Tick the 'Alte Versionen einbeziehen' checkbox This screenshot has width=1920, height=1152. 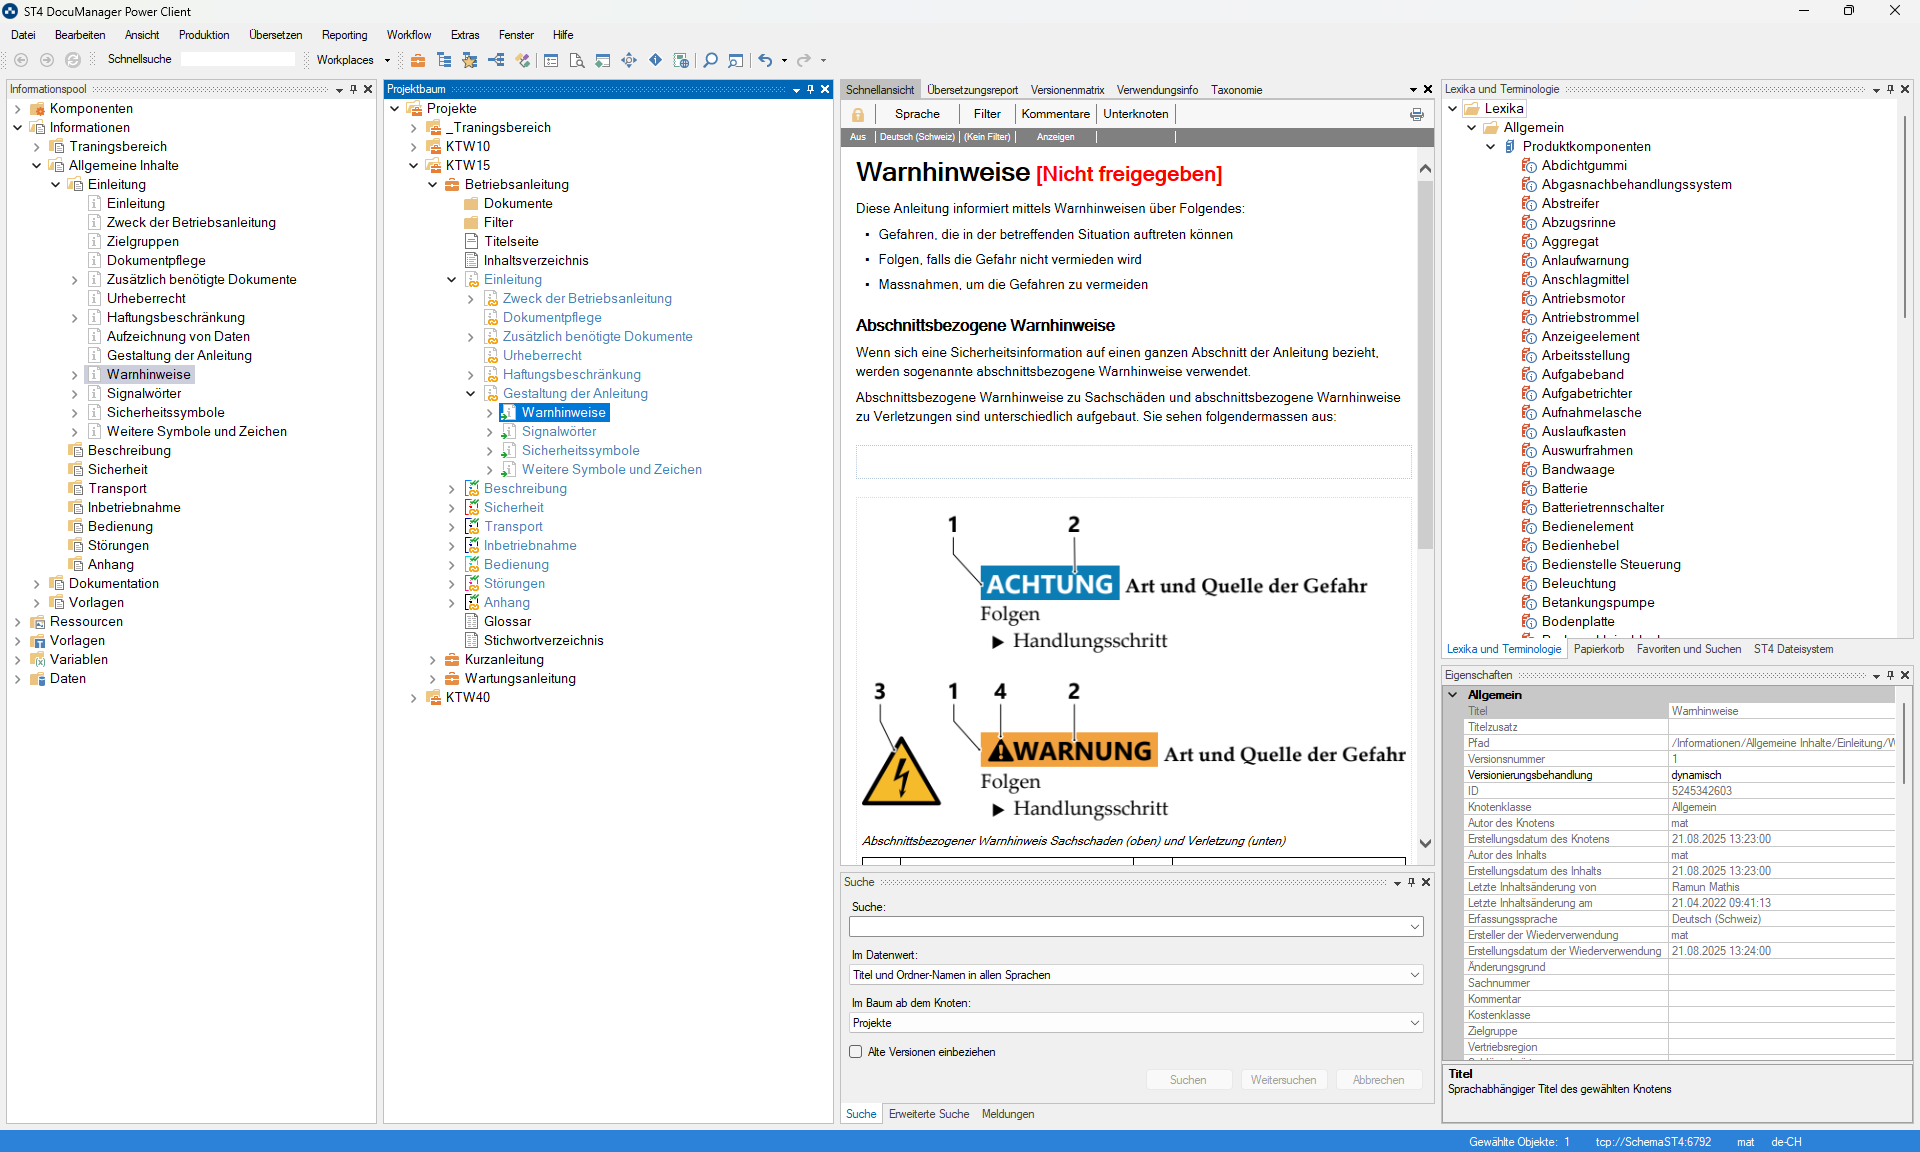[856, 1052]
